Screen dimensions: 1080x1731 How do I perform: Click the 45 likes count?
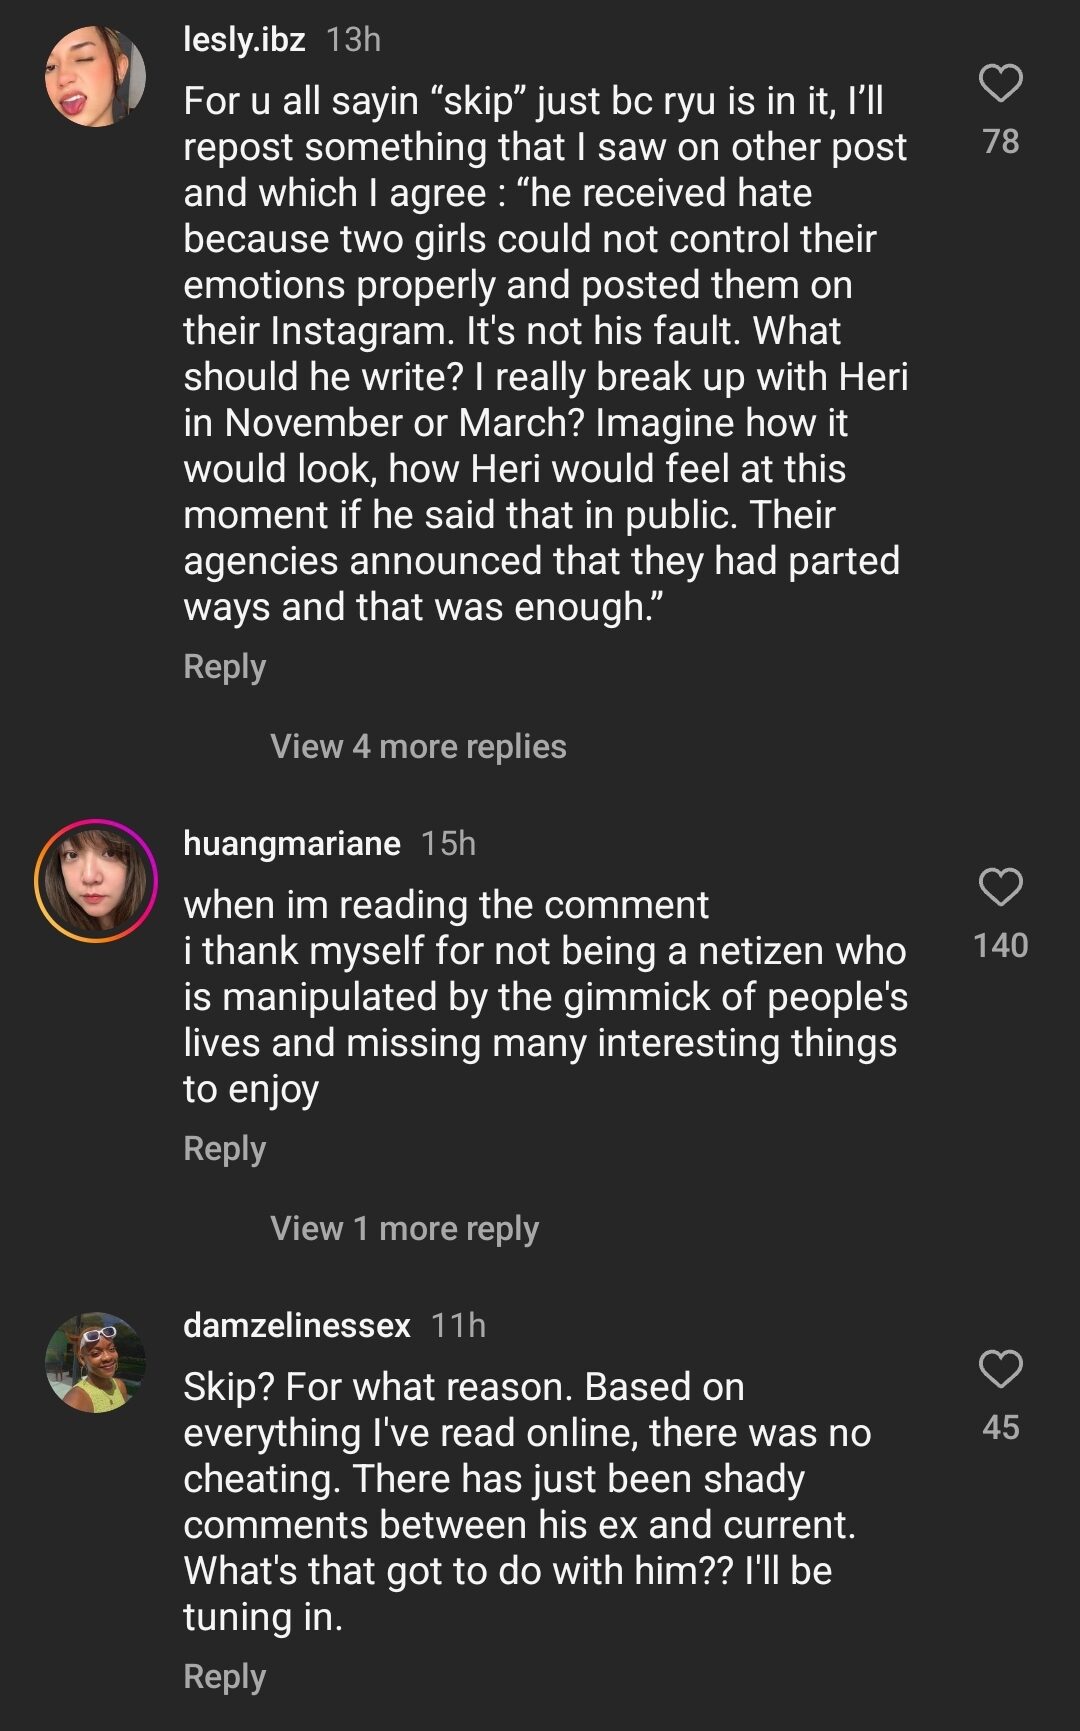(x=1000, y=1428)
